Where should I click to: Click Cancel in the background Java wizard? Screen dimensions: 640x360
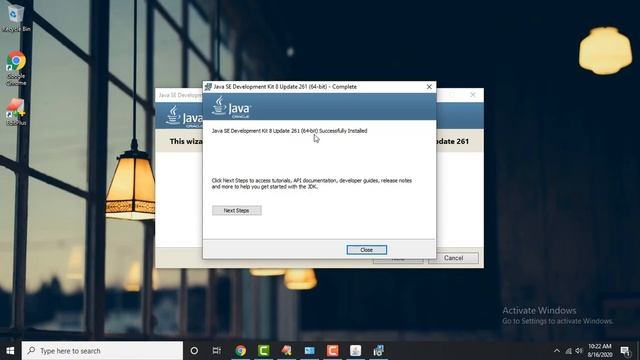click(x=453, y=258)
